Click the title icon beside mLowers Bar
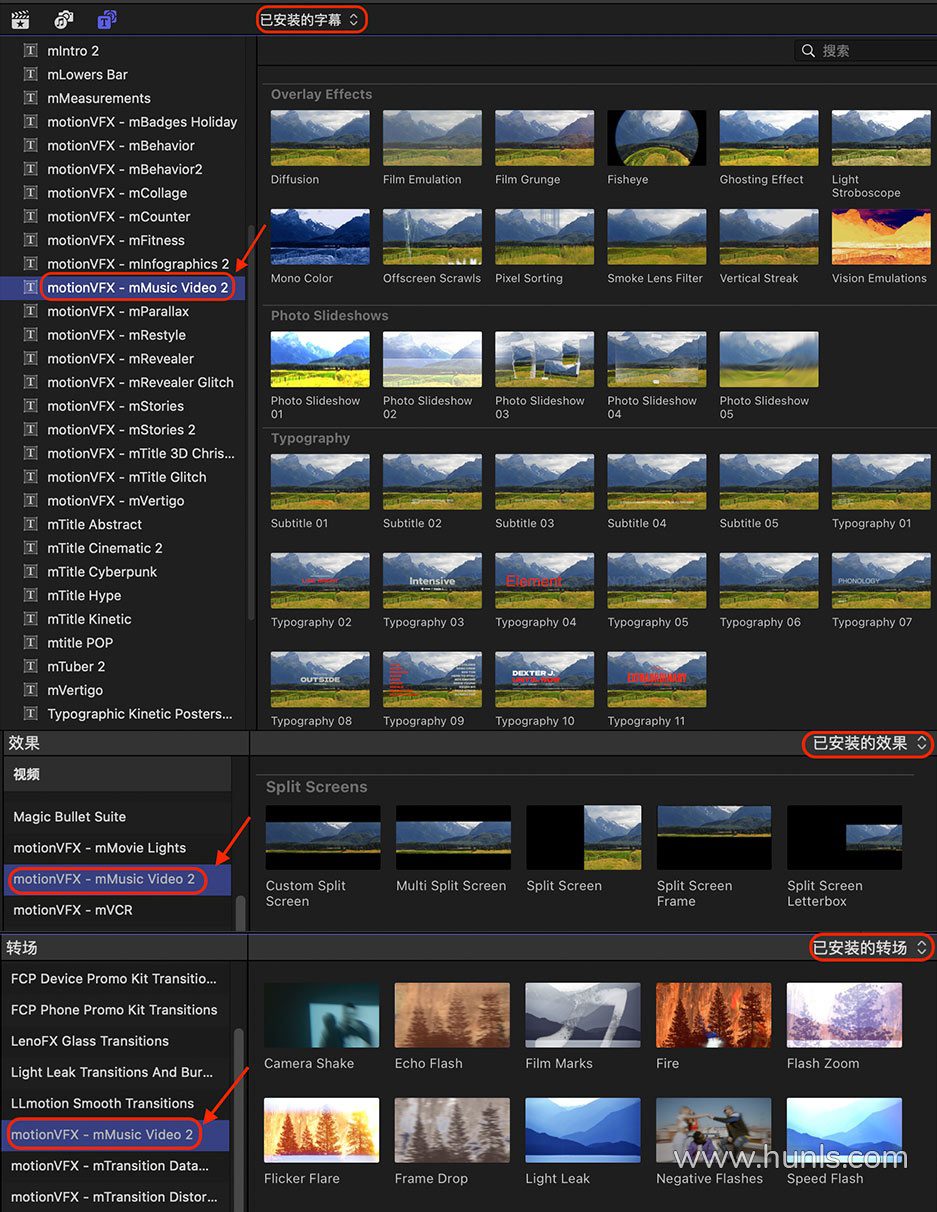This screenshot has height=1212, width=937. pos(30,75)
